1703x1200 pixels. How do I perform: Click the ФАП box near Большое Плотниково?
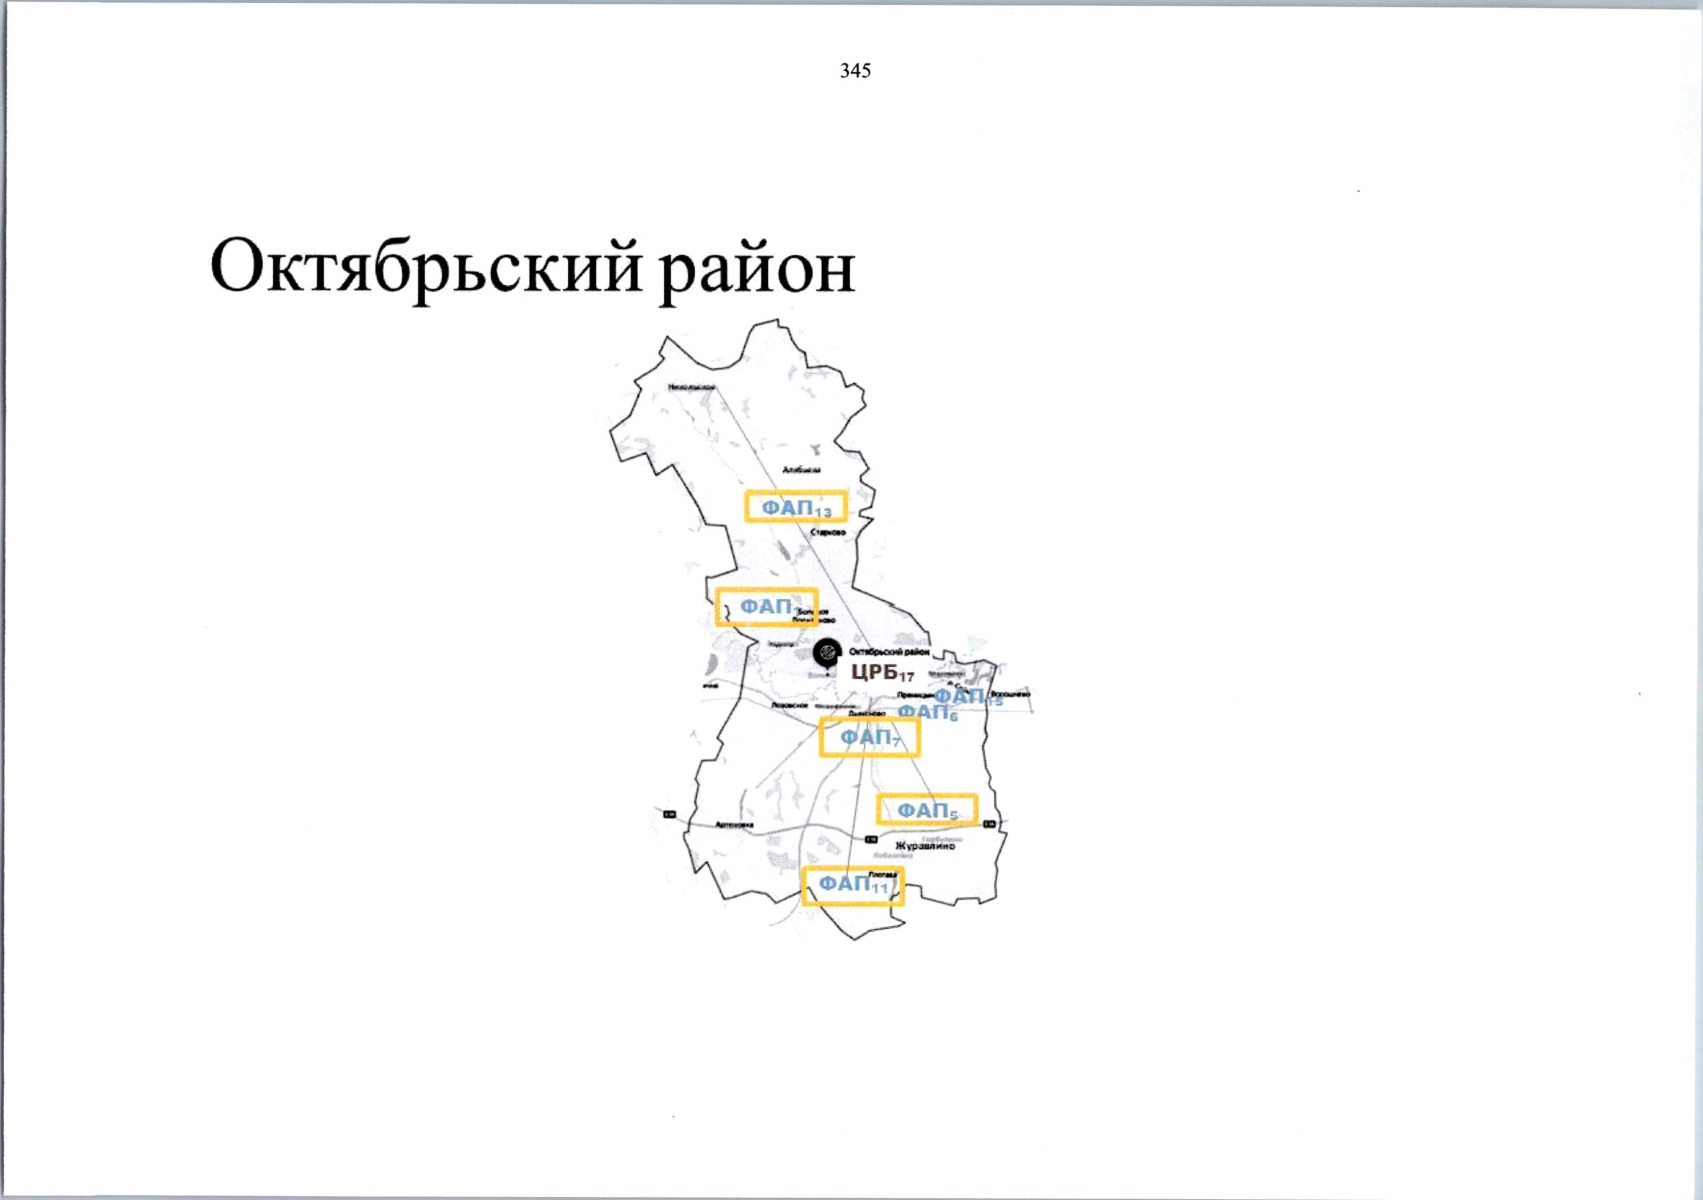coord(766,607)
